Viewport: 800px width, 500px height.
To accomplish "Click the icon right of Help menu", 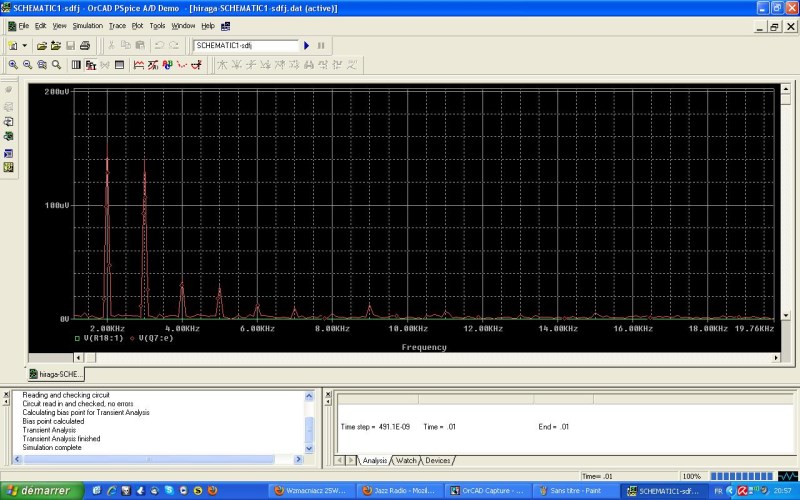I will [226, 26].
